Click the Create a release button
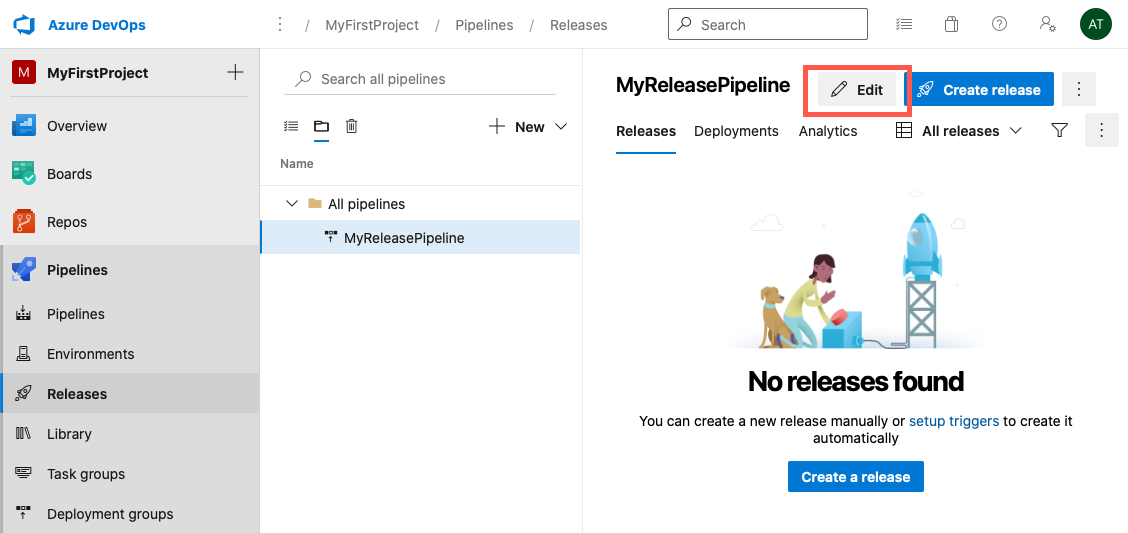The height and width of the screenshot is (533, 1128). point(855,477)
